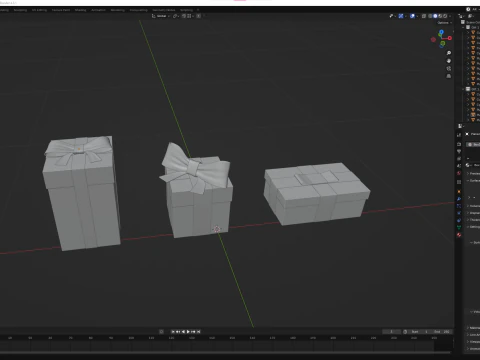
Task: Toggle the snapping magnet button in header
Action: pos(184,16)
